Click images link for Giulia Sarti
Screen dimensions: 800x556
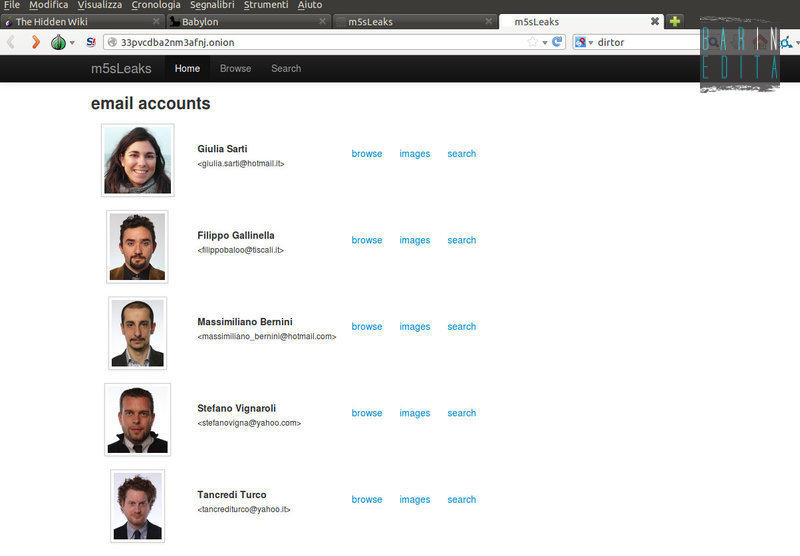point(414,154)
